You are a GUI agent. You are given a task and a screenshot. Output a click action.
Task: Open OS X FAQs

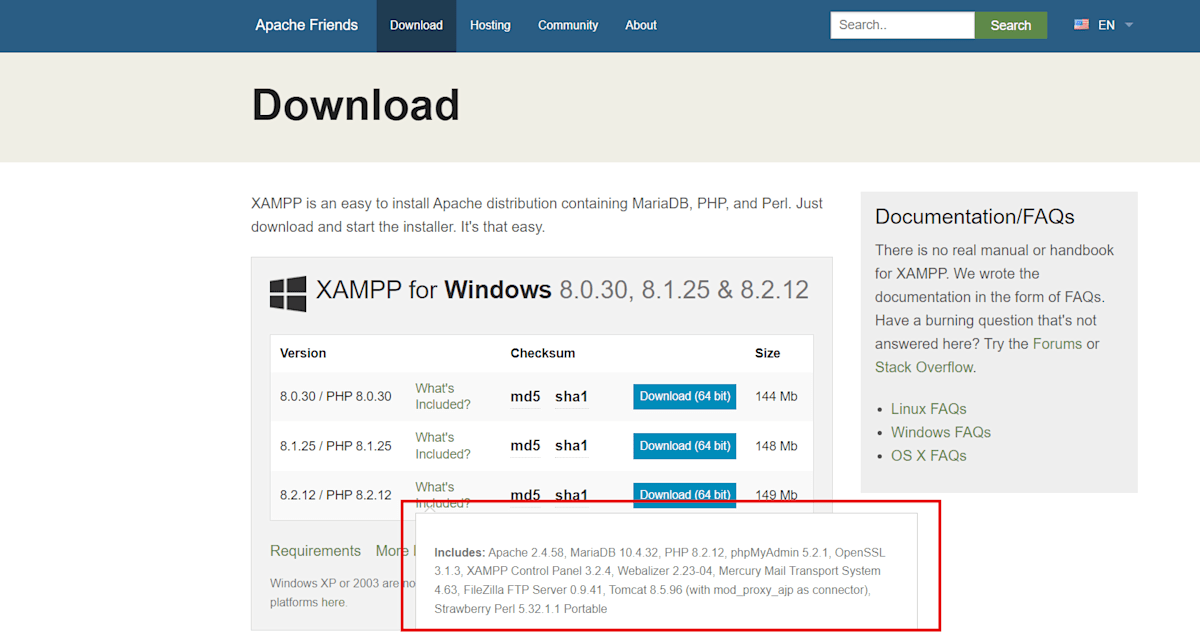pos(929,455)
